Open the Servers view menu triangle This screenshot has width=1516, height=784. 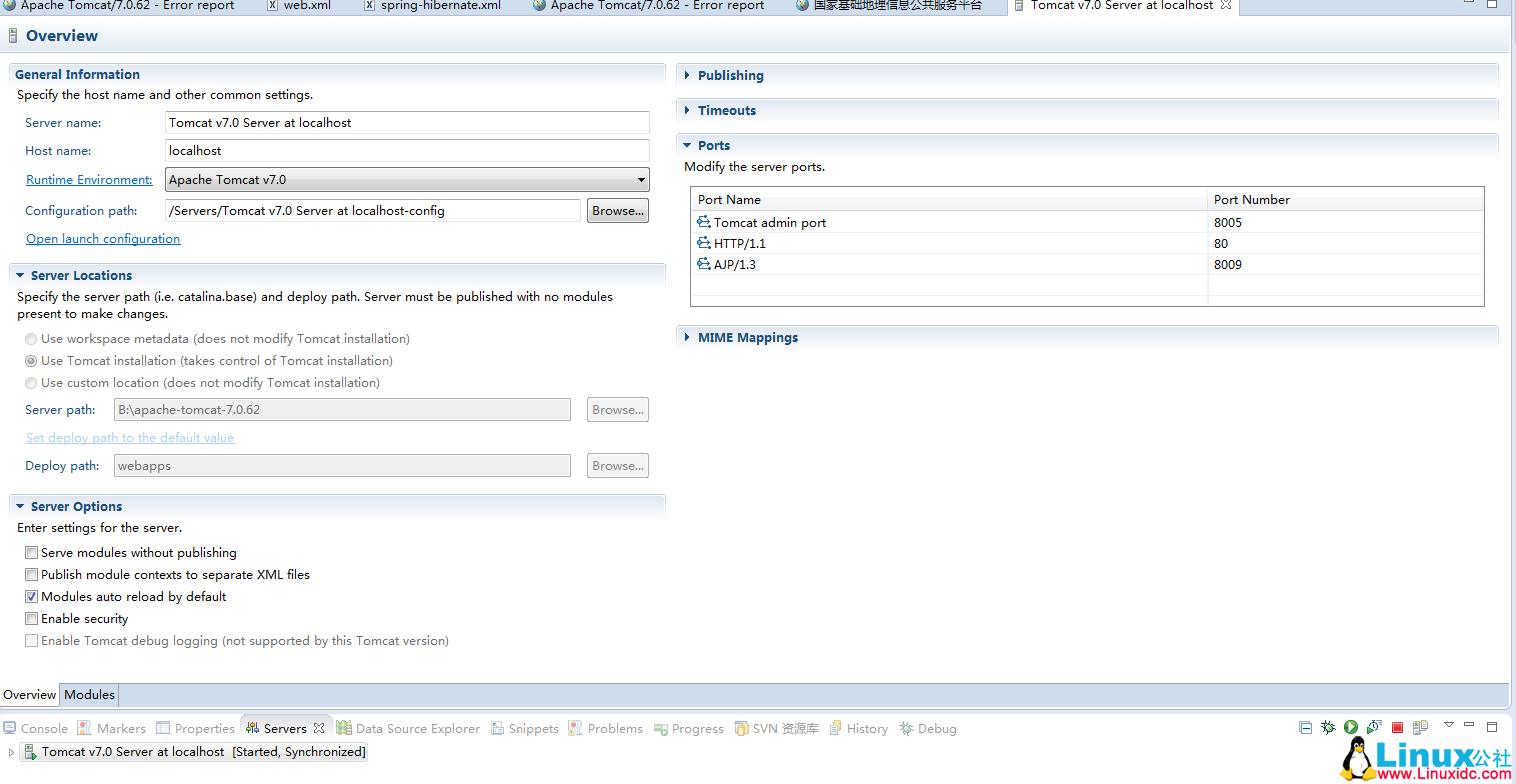(1448, 726)
